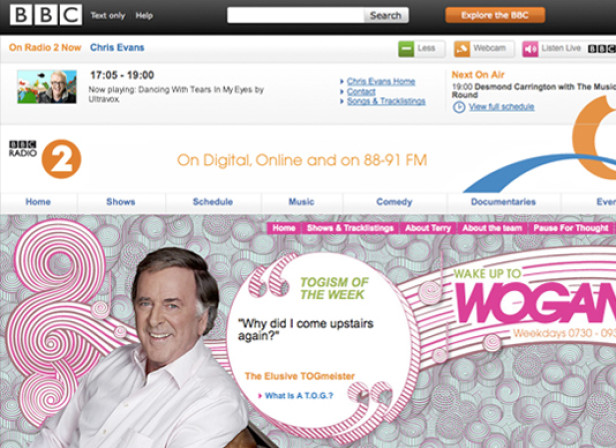
Task: Click the TOGISM OF THE WEEK heading
Action: [334, 288]
